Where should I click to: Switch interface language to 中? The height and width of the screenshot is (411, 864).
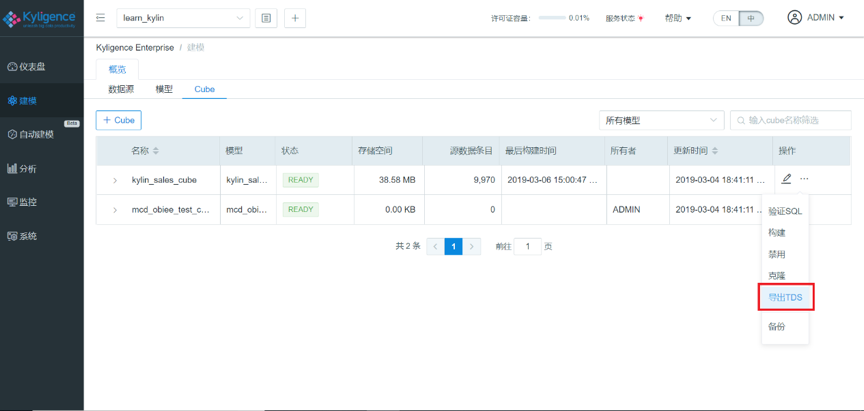pos(750,18)
